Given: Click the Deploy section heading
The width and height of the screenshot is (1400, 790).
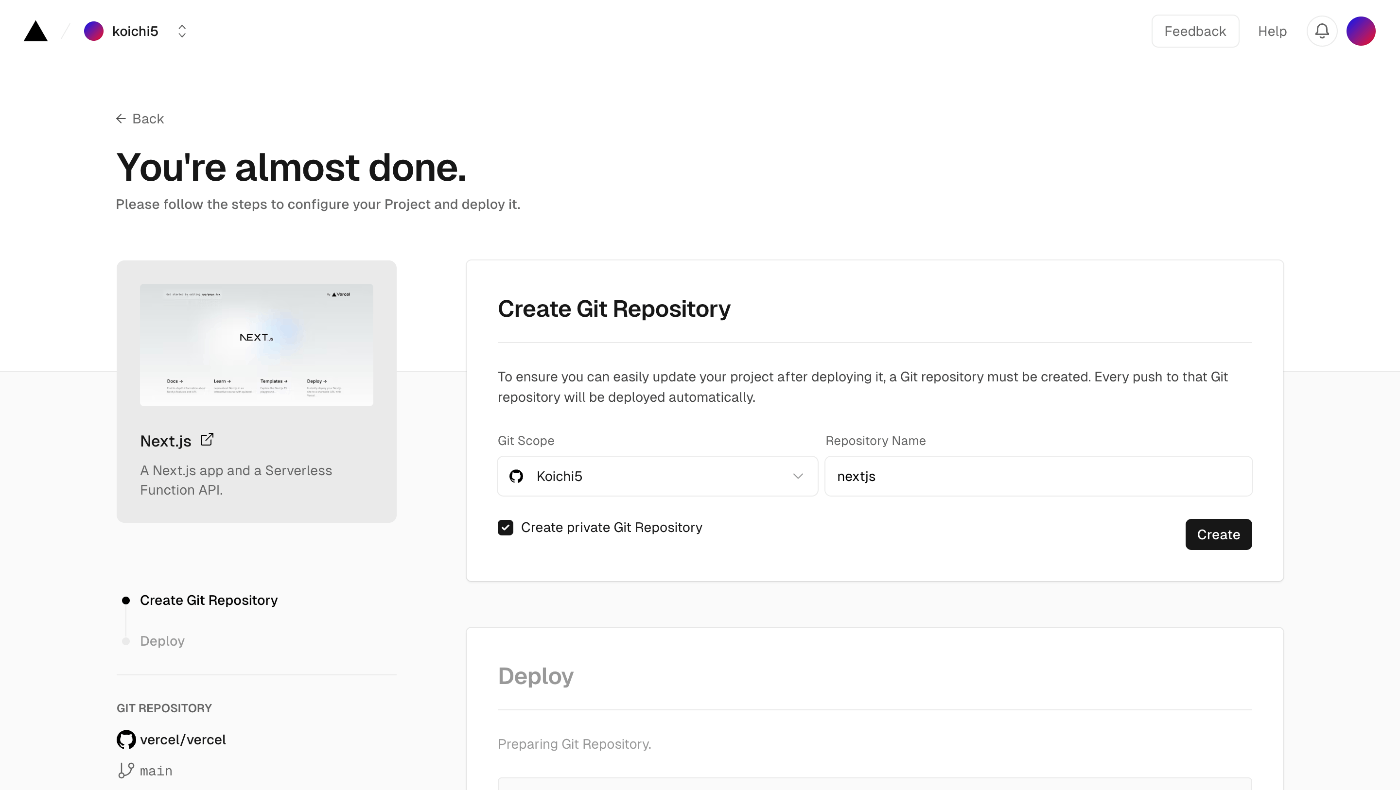Looking at the screenshot, I should click(536, 676).
